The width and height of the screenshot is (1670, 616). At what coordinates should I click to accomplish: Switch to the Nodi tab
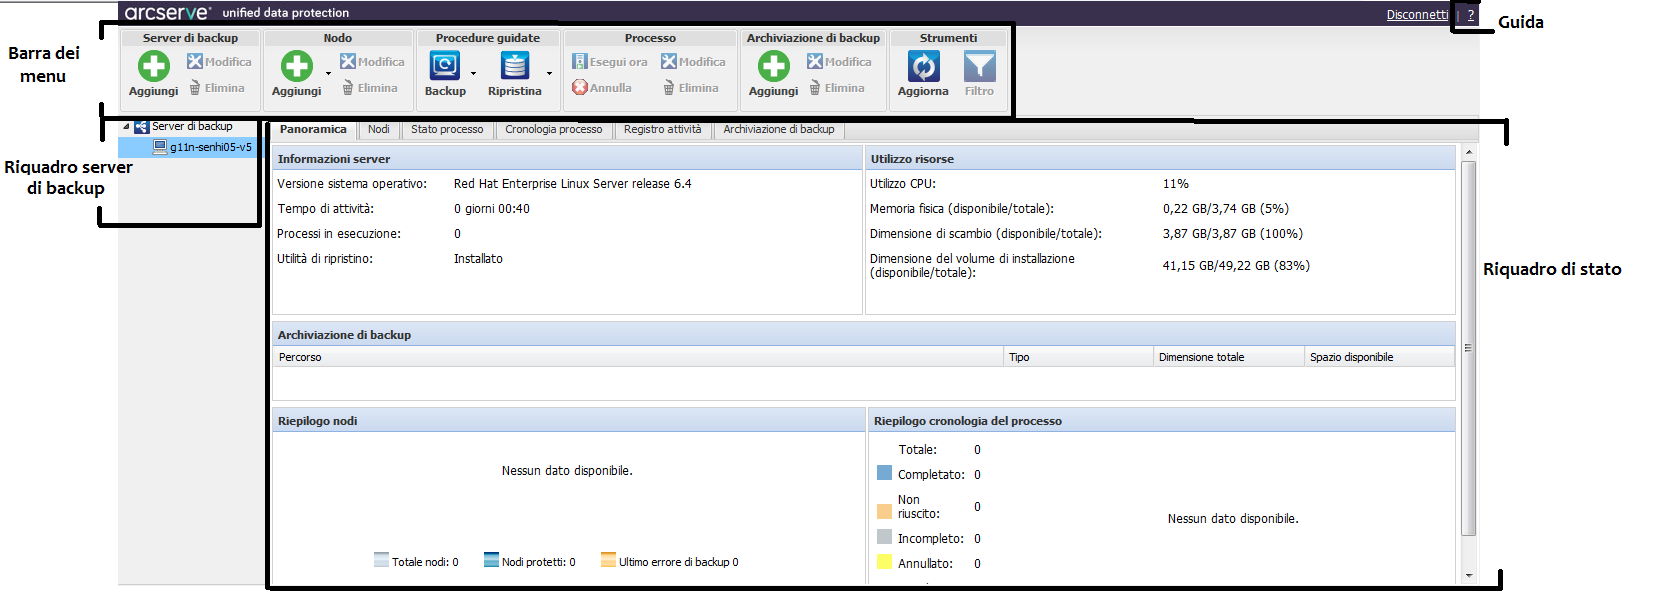click(378, 129)
